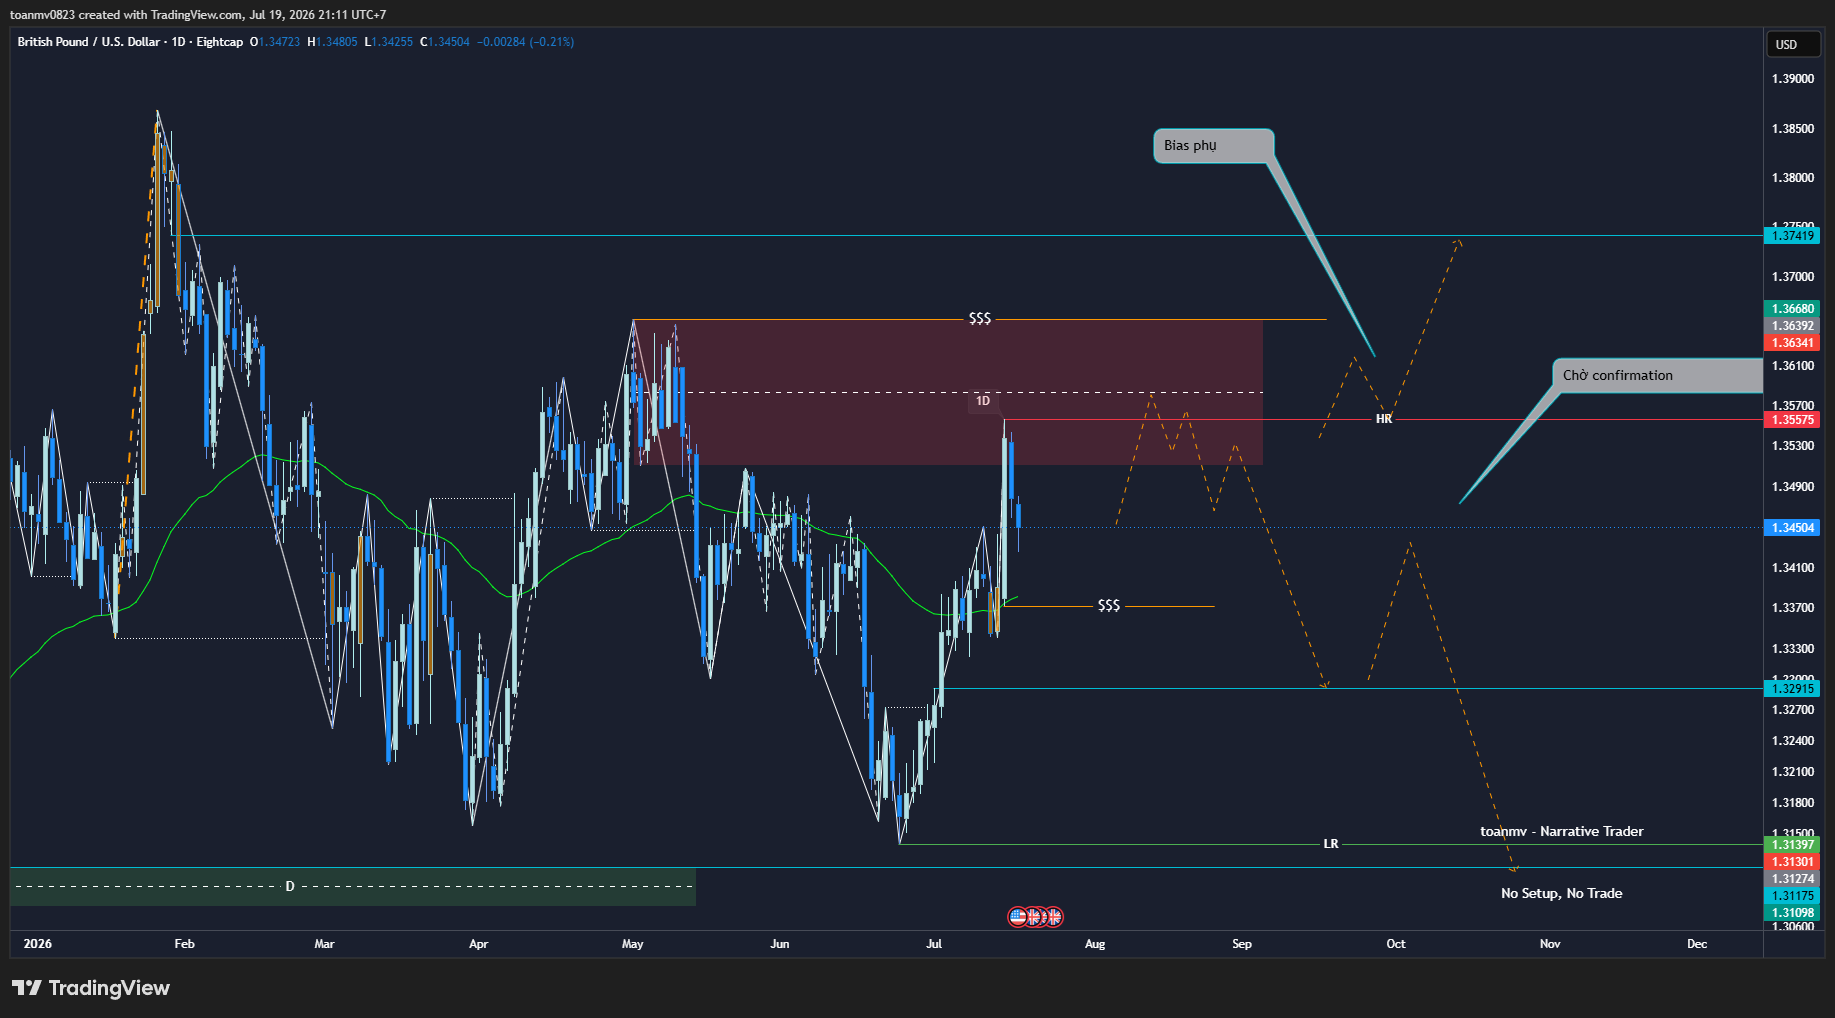Click the US flag economic event icon
The height and width of the screenshot is (1018, 1835).
tap(1017, 916)
